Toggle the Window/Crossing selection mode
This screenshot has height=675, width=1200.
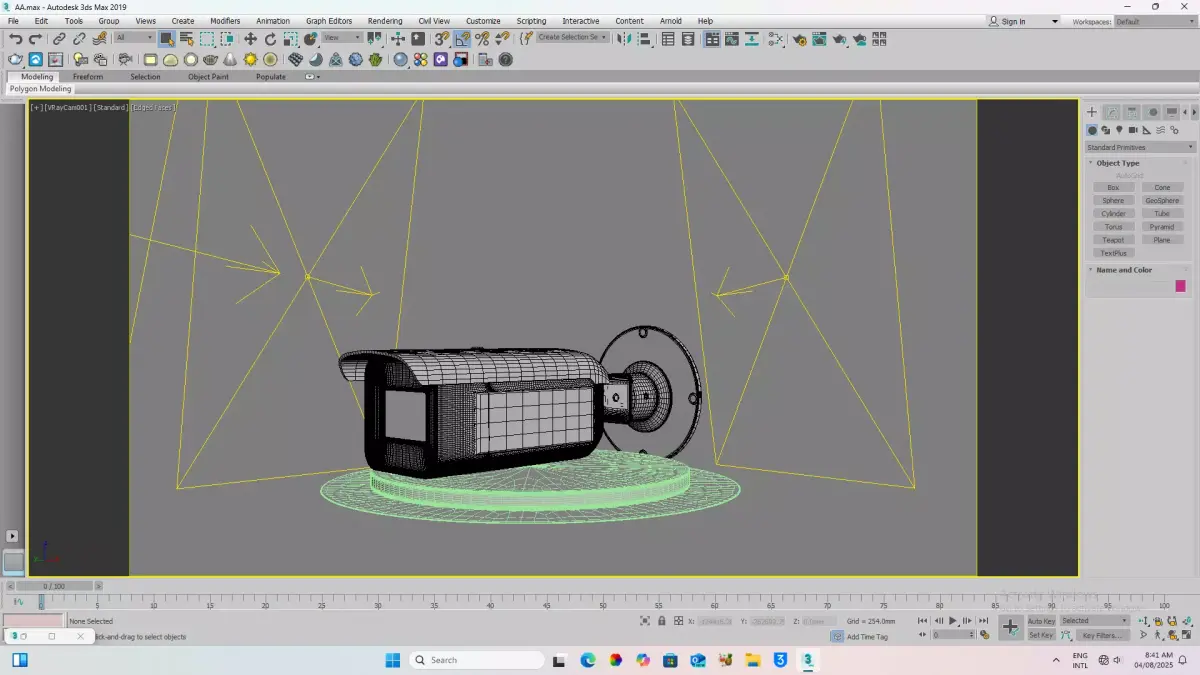[228, 39]
